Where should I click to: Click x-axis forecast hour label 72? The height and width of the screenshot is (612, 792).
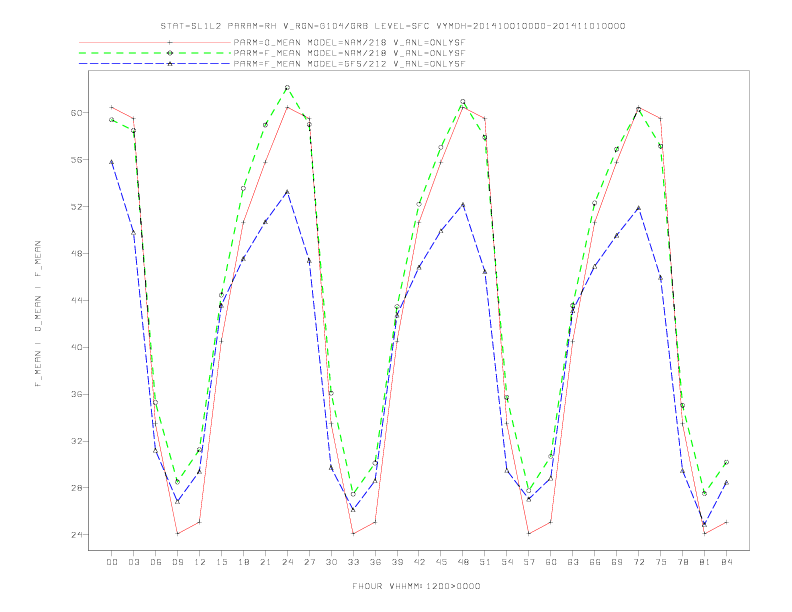[x=638, y=562]
